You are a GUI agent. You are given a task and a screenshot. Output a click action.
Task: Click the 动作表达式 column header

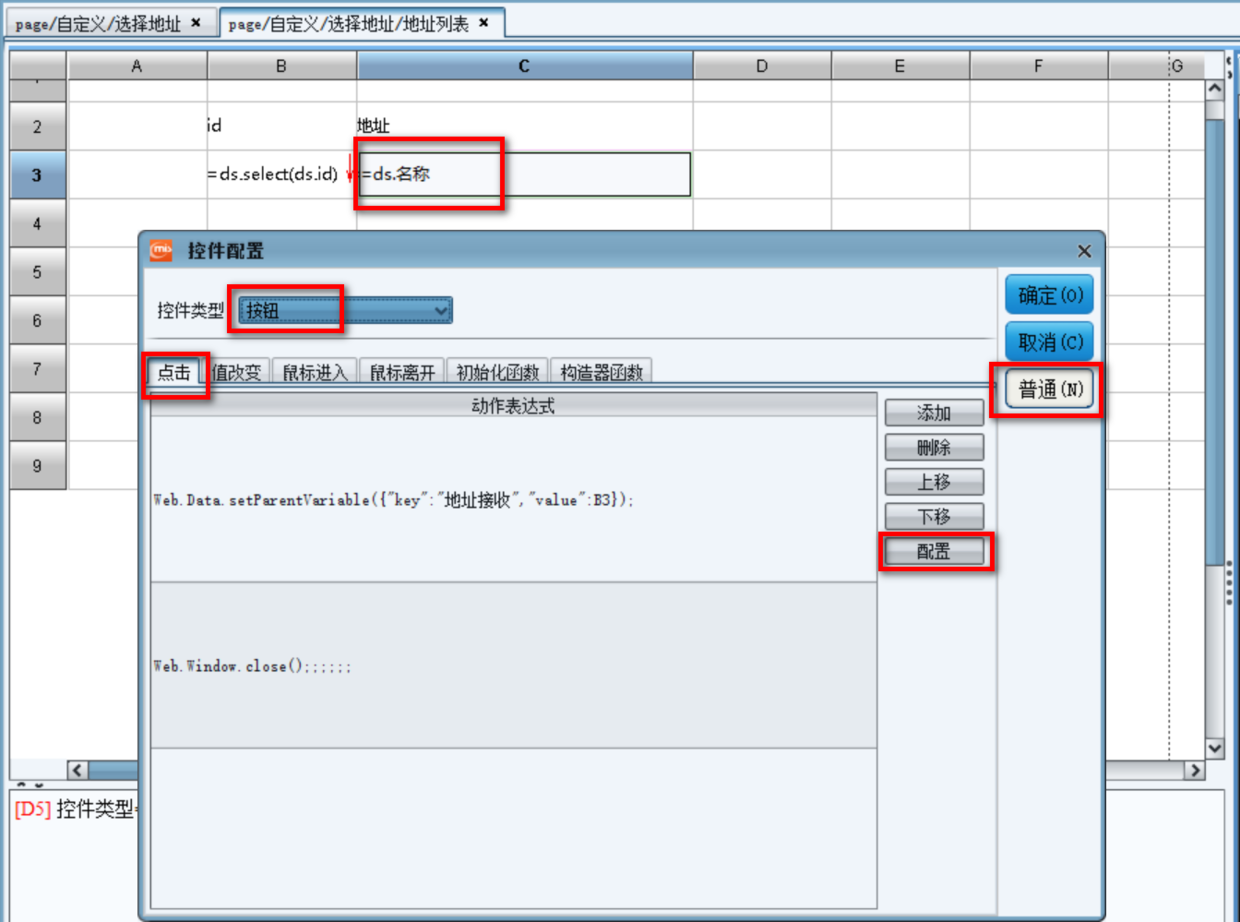point(514,405)
